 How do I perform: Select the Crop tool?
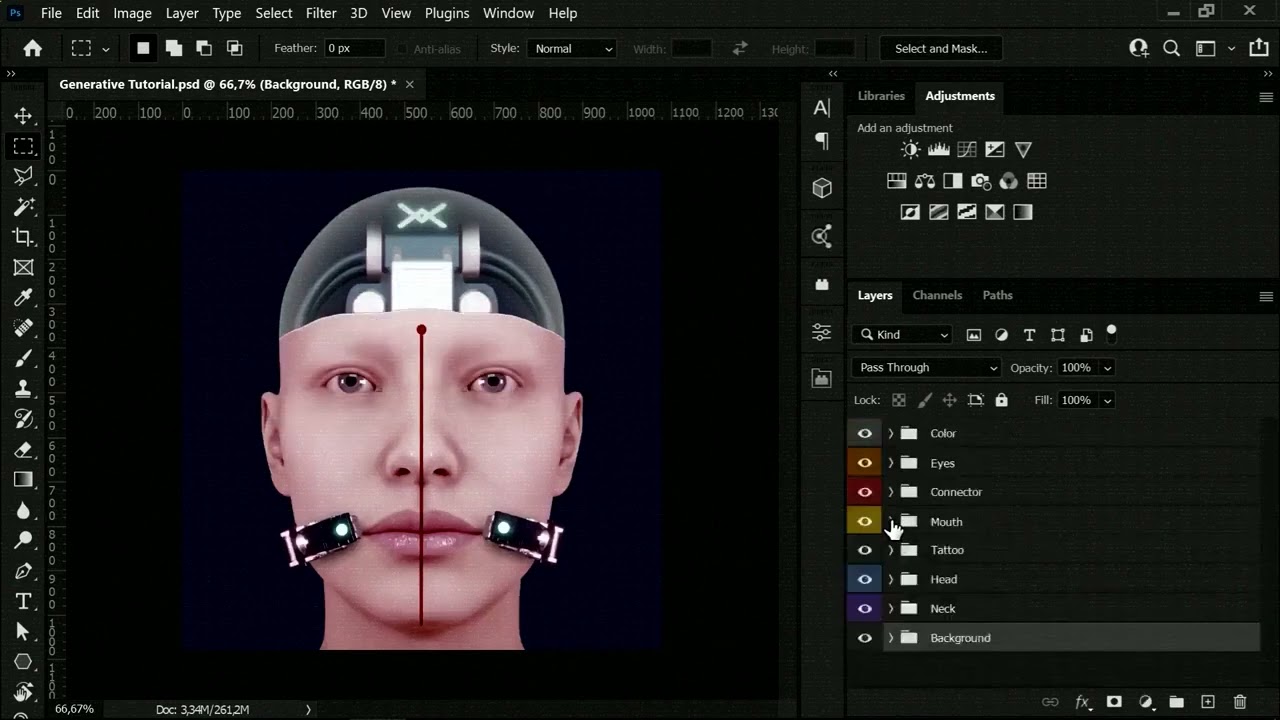coord(23,237)
